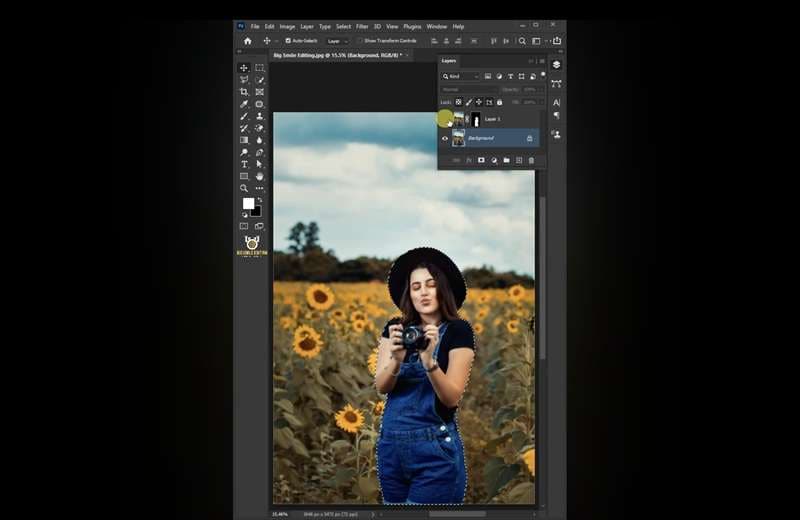
Task: Select the Move tool in the toolbox
Action: point(244,68)
